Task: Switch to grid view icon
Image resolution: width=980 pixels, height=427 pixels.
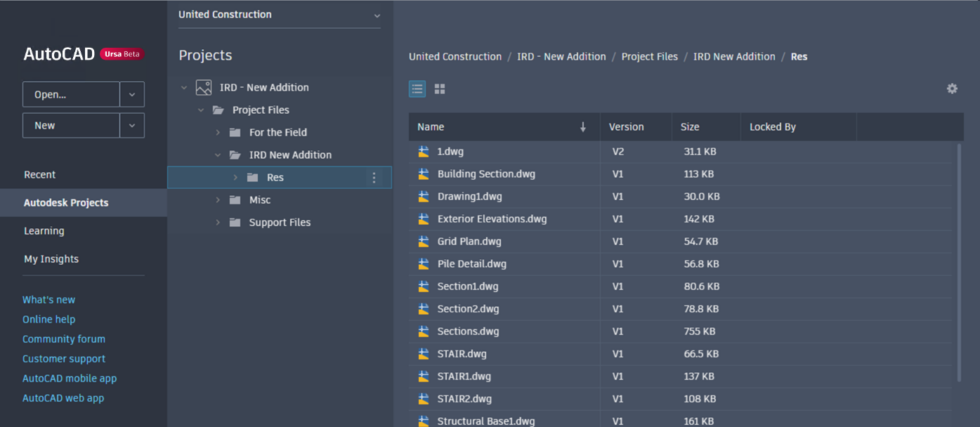Action: point(440,89)
